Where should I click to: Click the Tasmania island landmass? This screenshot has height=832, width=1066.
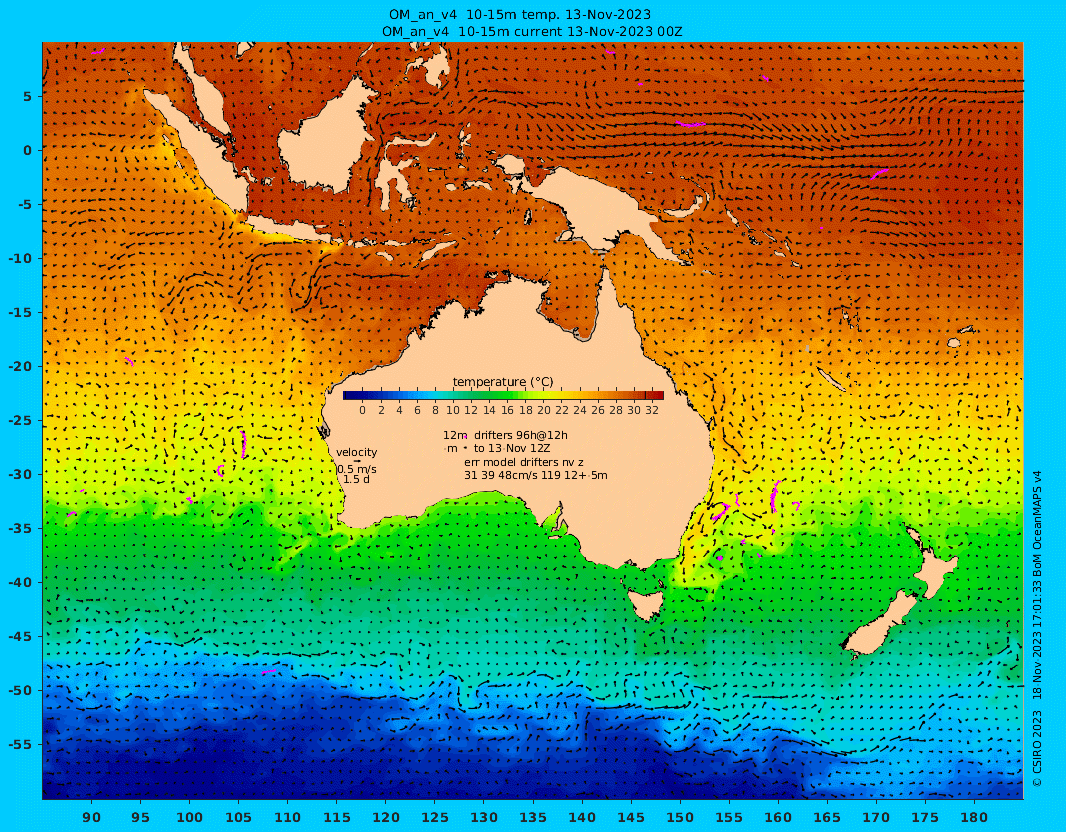pyautogui.click(x=644, y=604)
